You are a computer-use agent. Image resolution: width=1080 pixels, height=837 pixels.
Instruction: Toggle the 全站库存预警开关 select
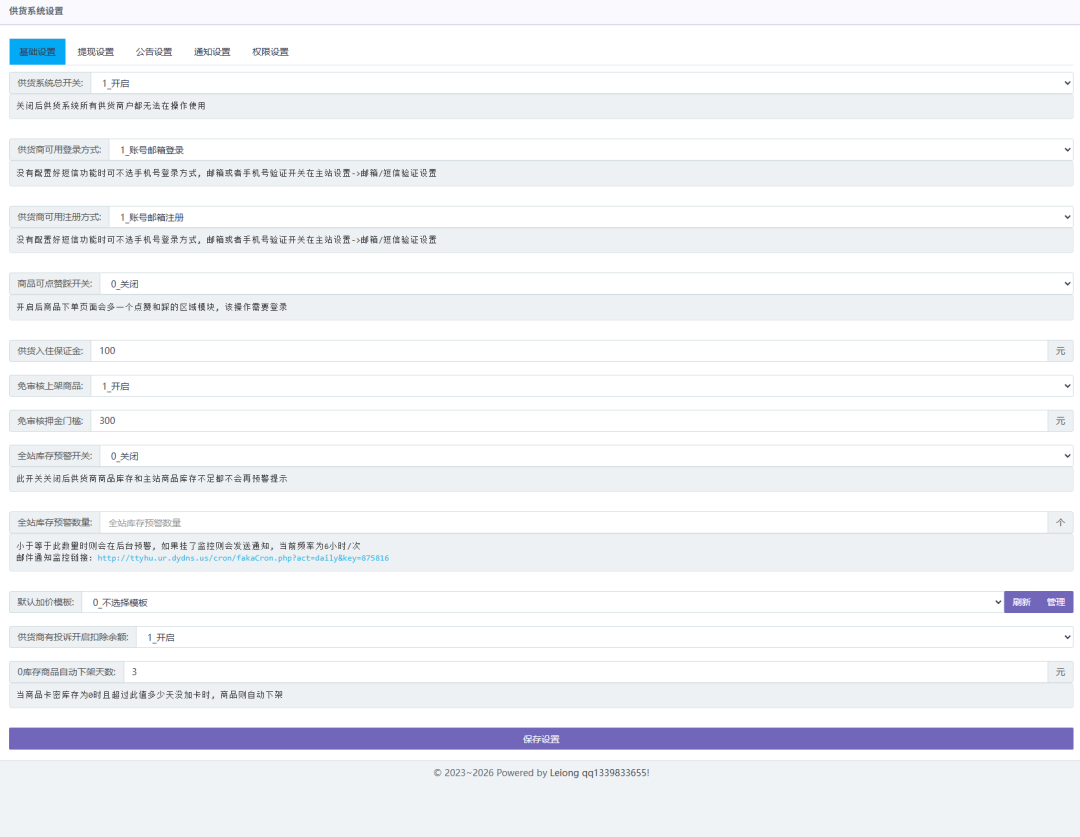point(586,456)
